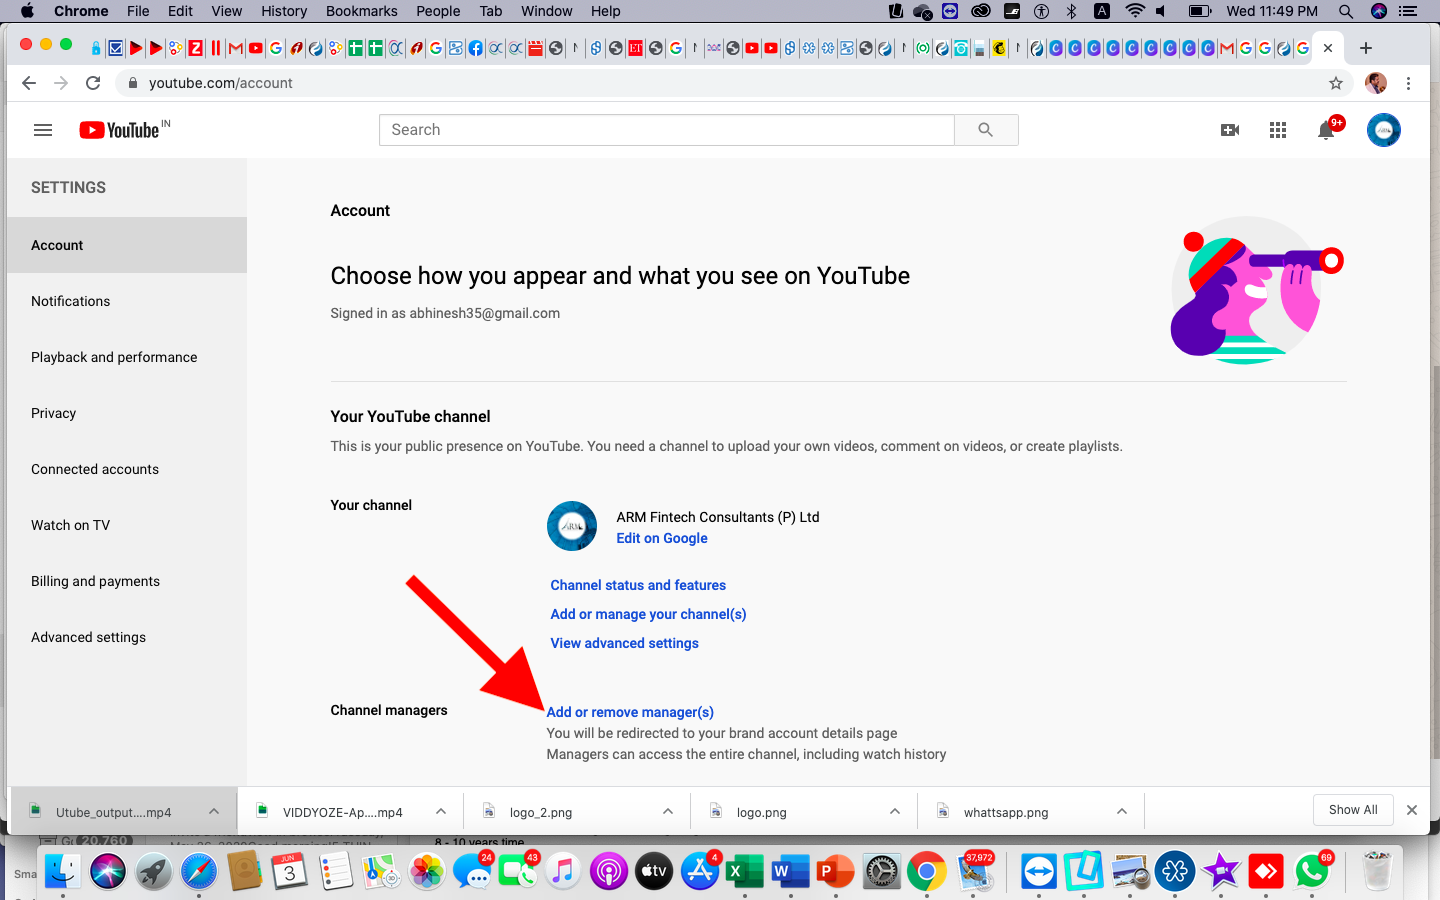Open Billing and payments settings
The image size is (1440, 900).
(x=127, y=581)
